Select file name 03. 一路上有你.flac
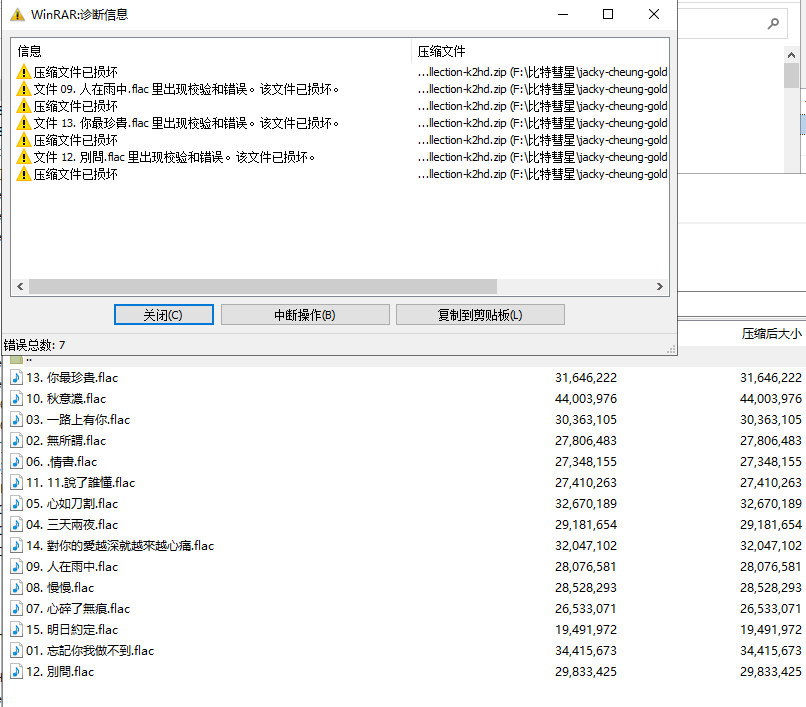The width and height of the screenshot is (806, 707). pyautogui.click(x=78, y=420)
